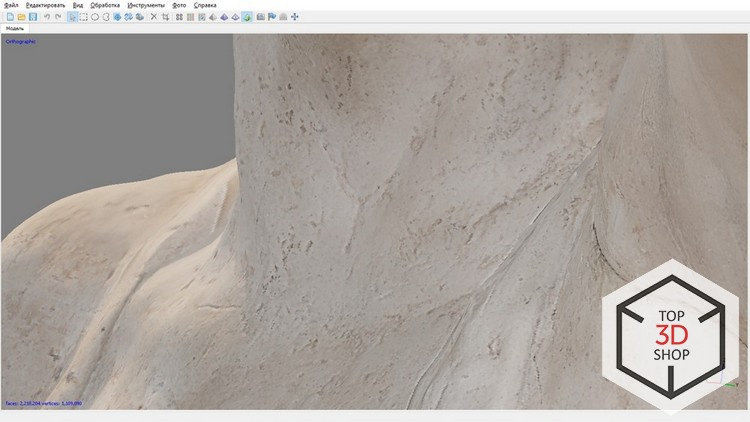Crop the selection with the crop icon
Image resolution: width=750 pixels, height=422 pixels.
165,17
